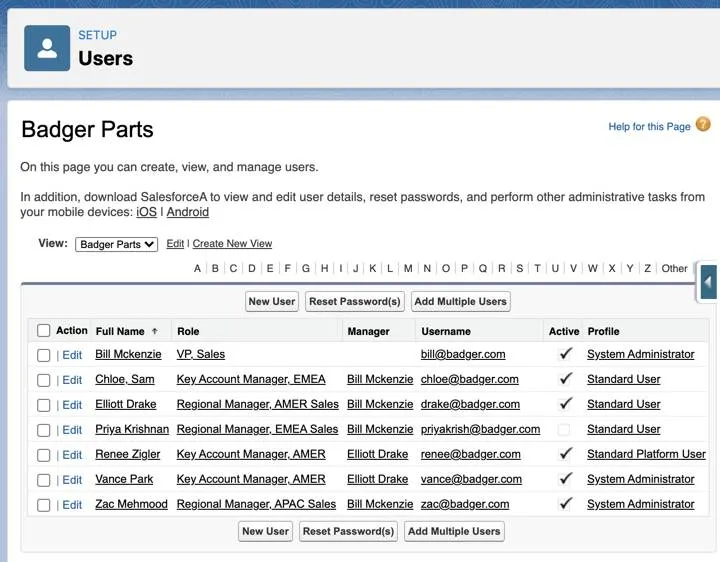Viewport: 720px width, 562px height.
Task: Sort by the Role column header
Action: coord(188,331)
